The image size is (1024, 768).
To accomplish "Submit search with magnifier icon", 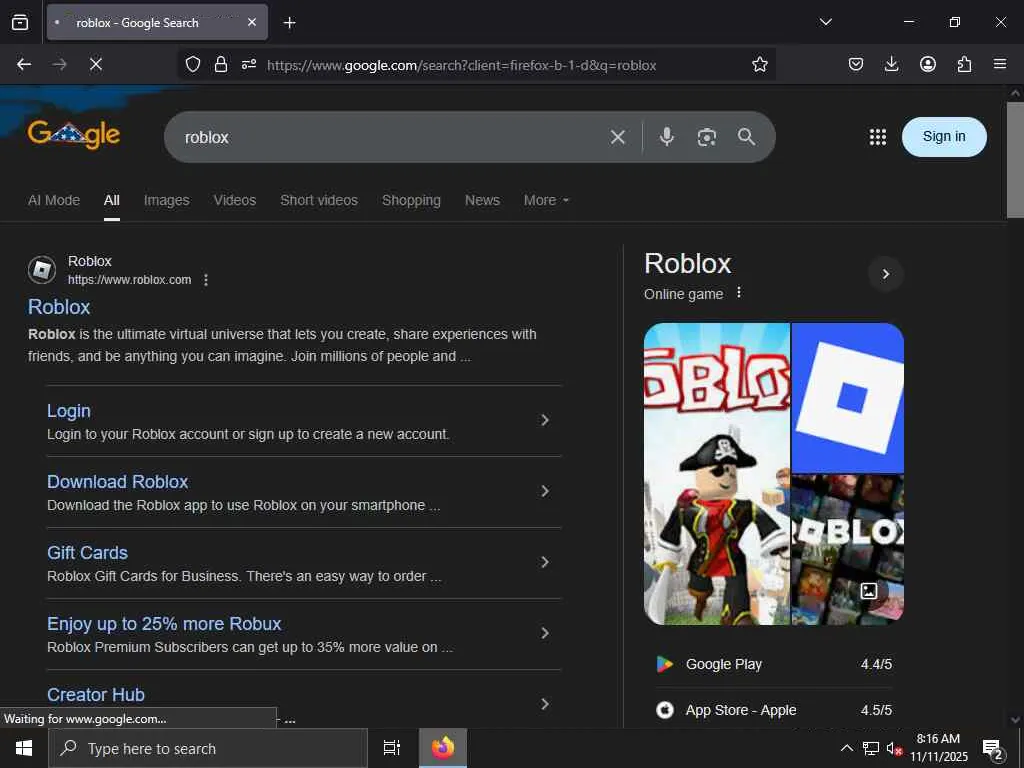I will [746, 136].
